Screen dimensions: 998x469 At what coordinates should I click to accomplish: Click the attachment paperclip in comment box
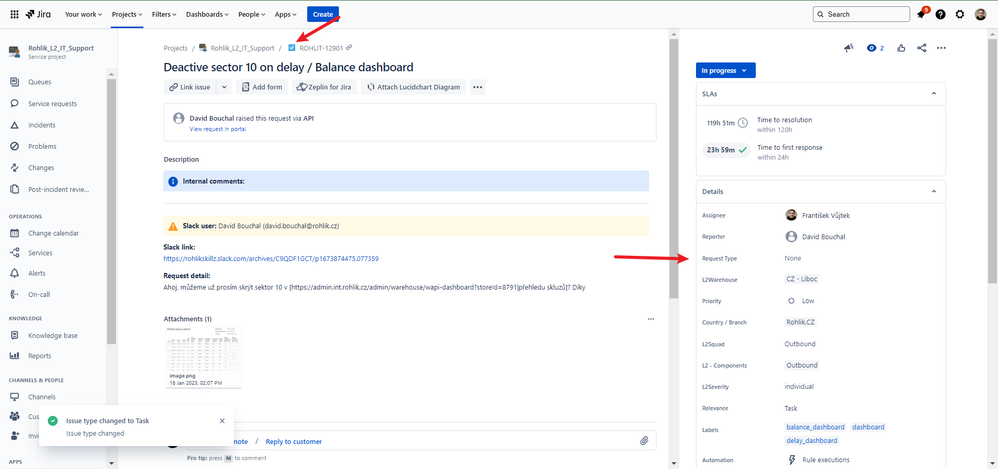click(x=643, y=440)
